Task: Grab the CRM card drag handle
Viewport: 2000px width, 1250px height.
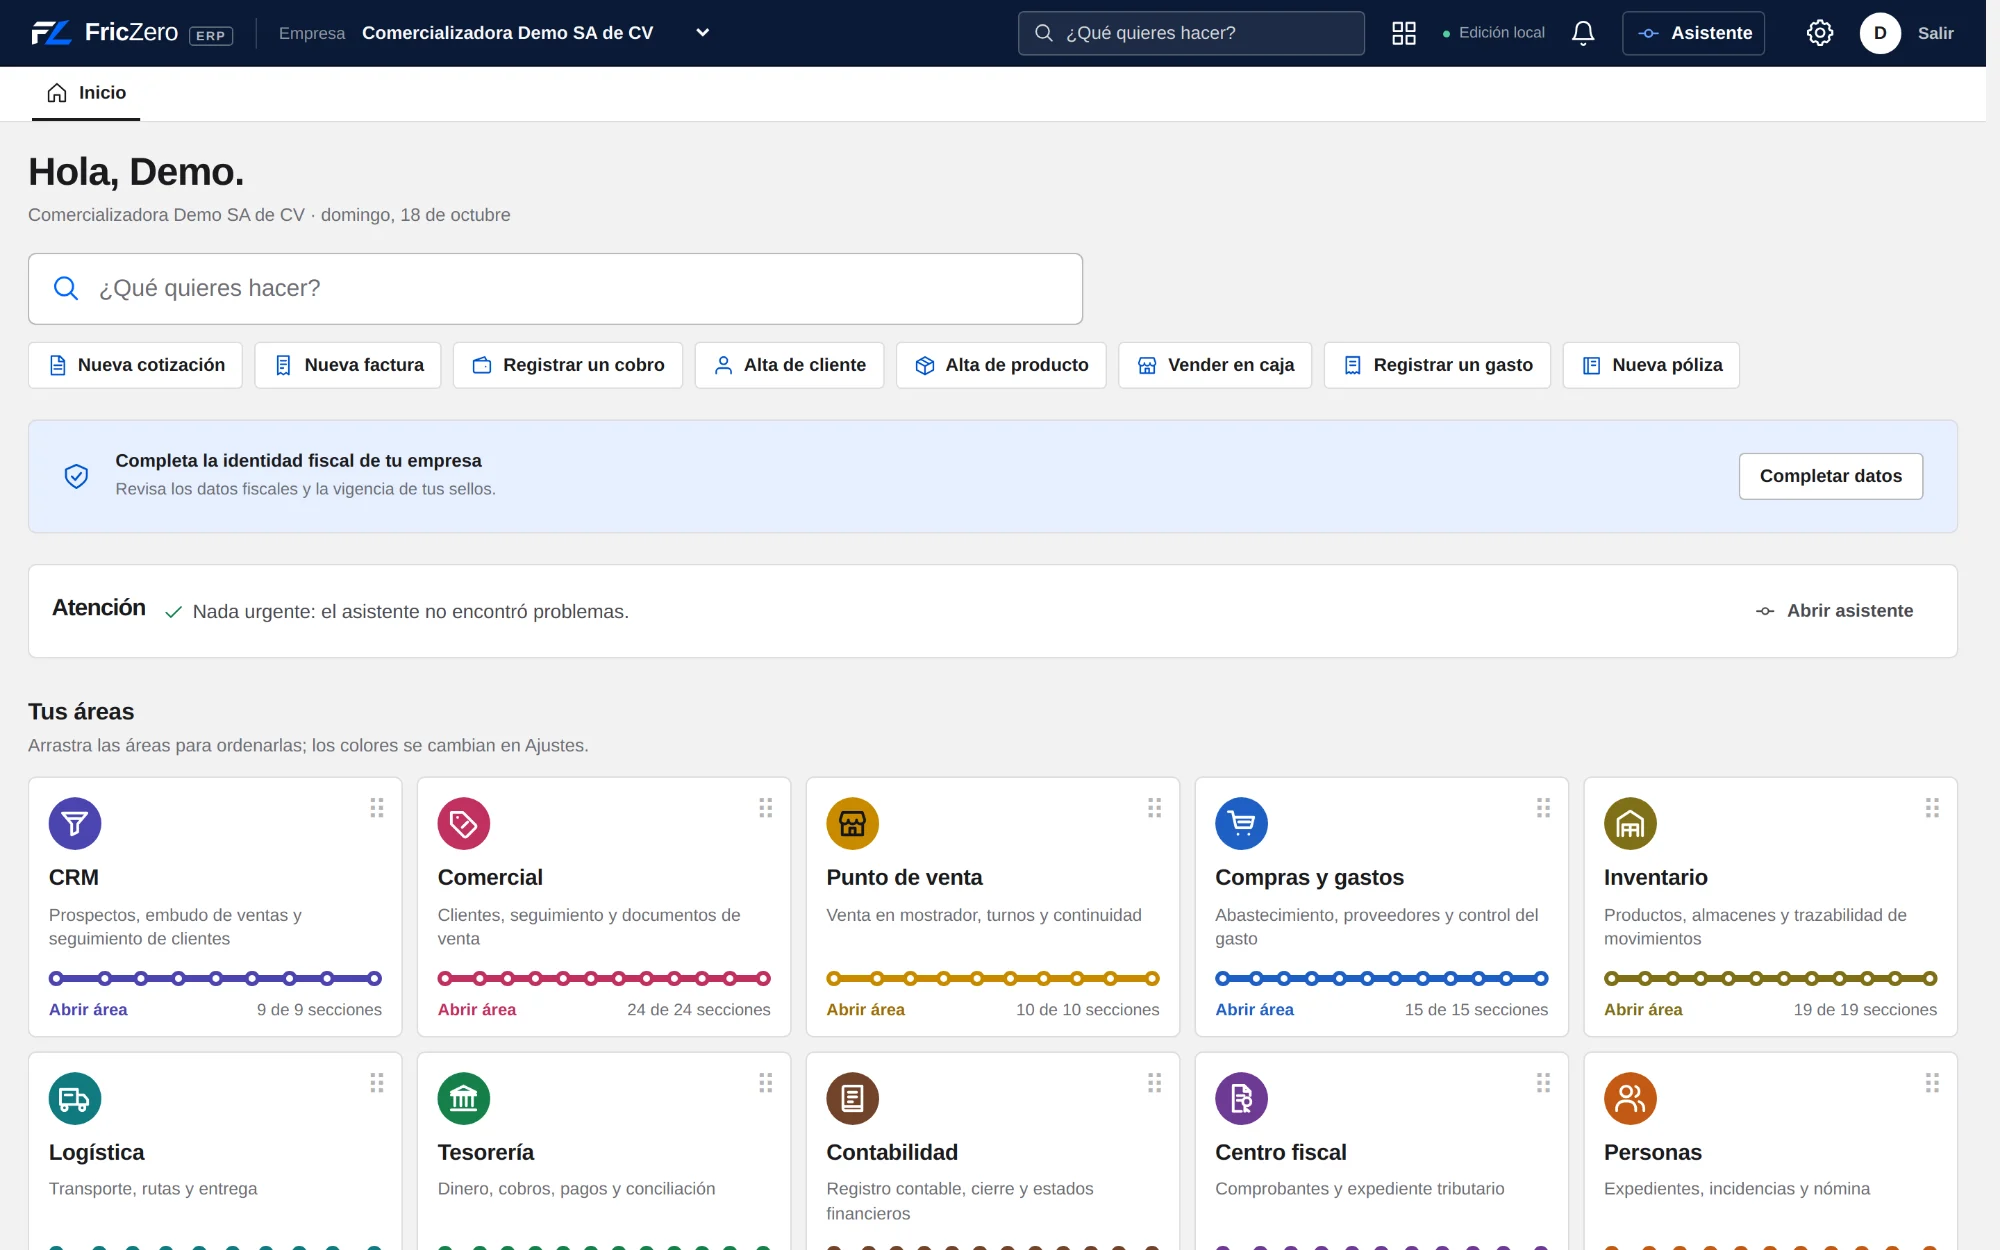Action: click(x=377, y=808)
